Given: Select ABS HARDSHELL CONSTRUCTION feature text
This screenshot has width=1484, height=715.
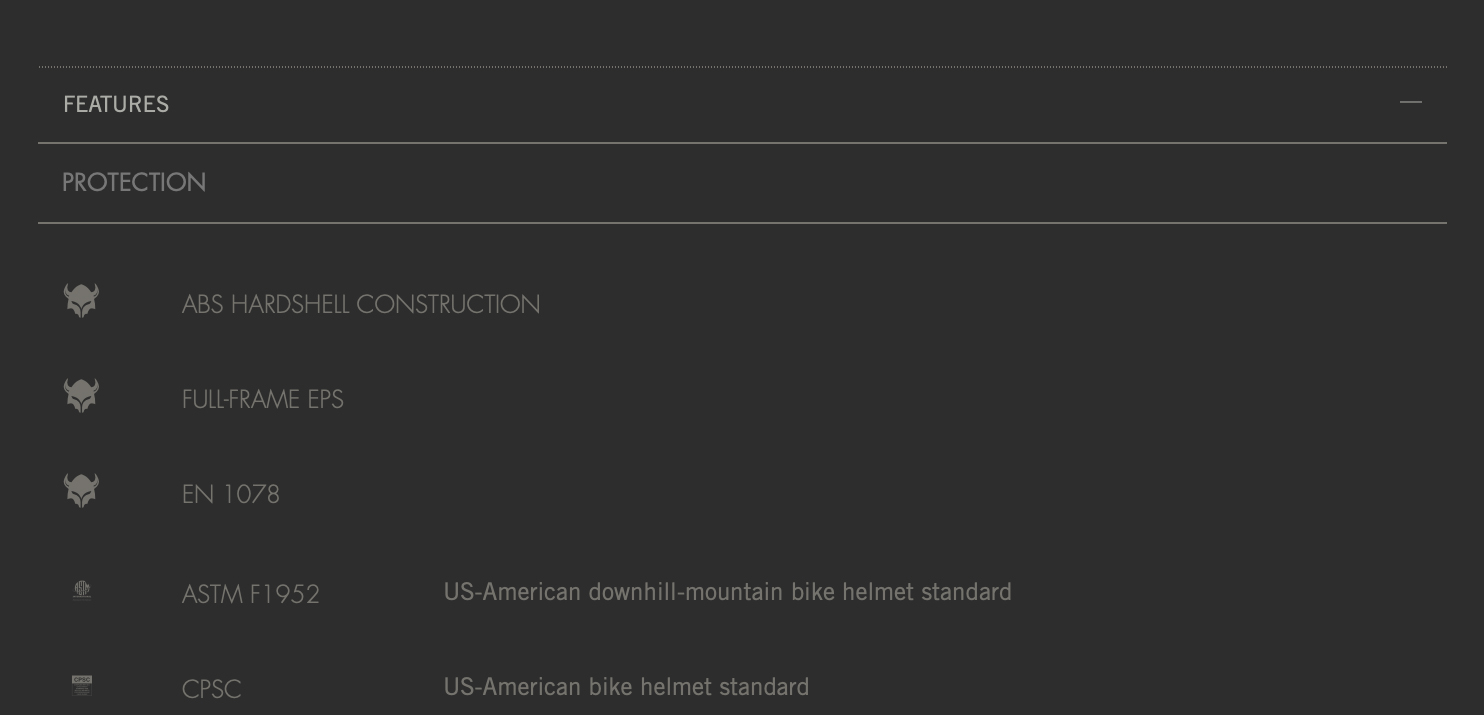Looking at the screenshot, I should pyautogui.click(x=361, y=304).
